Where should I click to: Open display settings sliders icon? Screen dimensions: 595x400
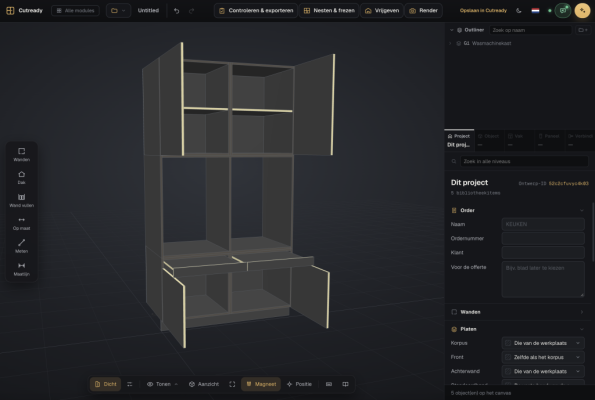[x=130, y=384]
